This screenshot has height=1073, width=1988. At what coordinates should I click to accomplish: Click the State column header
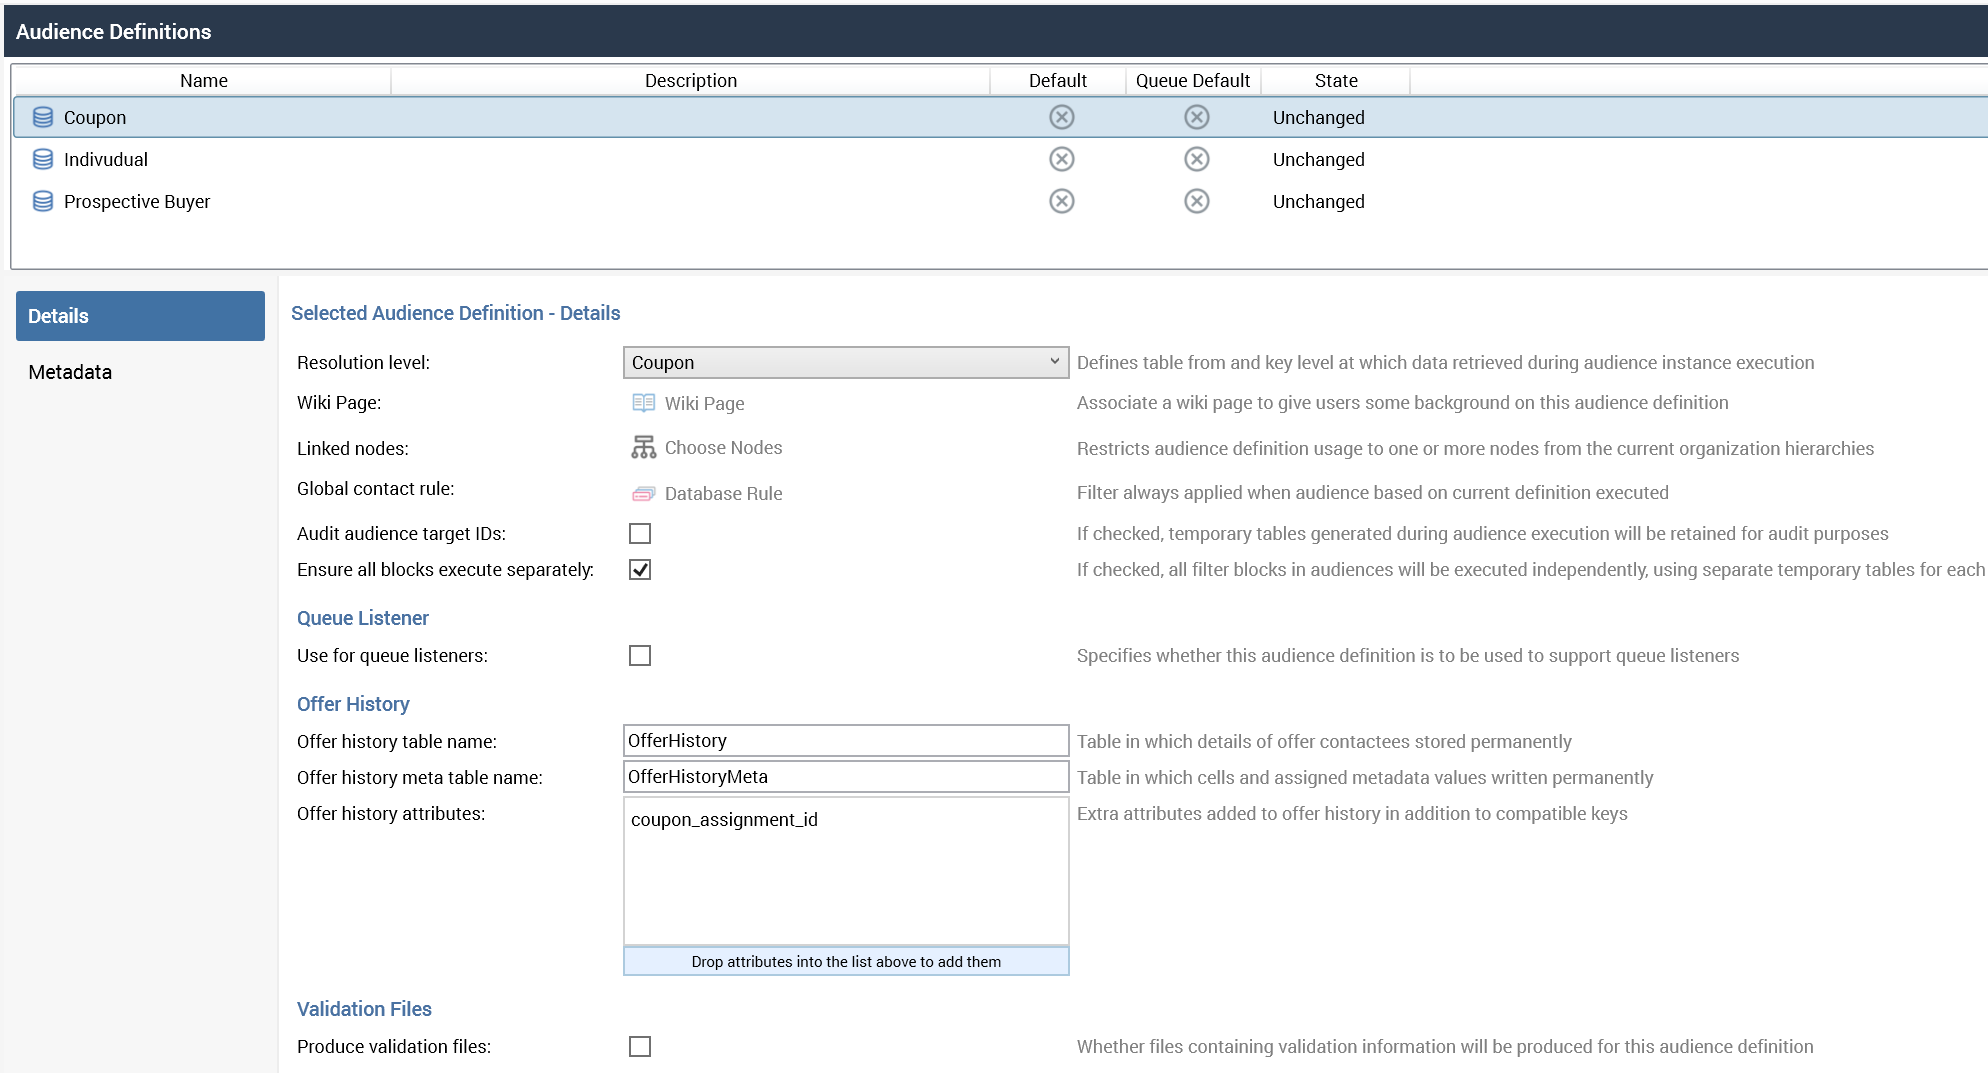pyautogui.click(x=1335, y=80)
